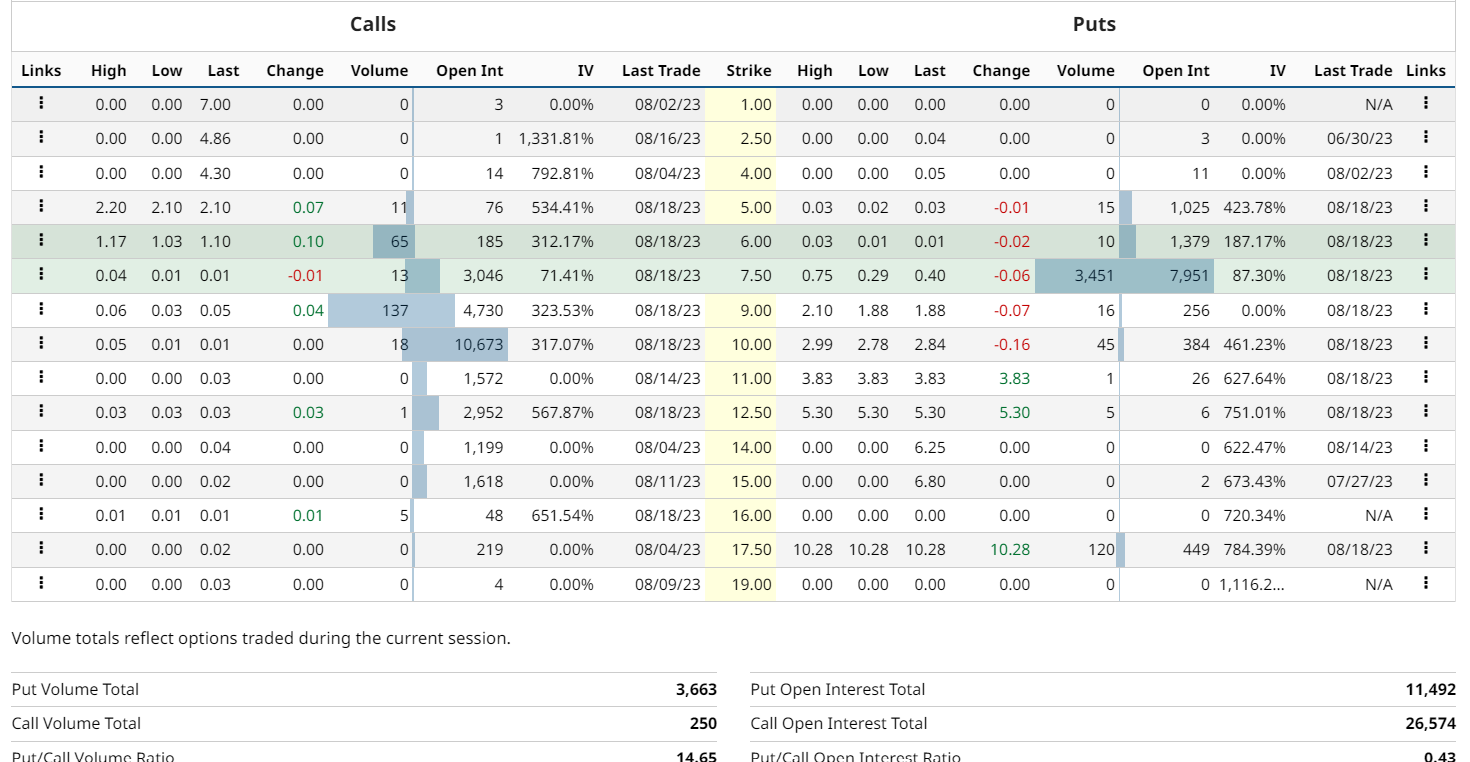Open calls links menu for strike 9.00
This screenshot has height=762, width=1470.
pos(41,309)
